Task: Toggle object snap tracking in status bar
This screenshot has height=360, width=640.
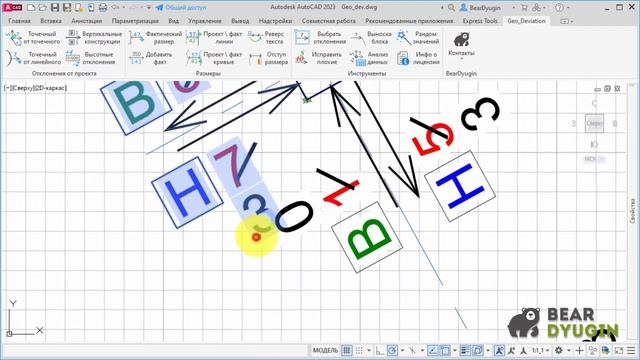Action: pos(433,350)
